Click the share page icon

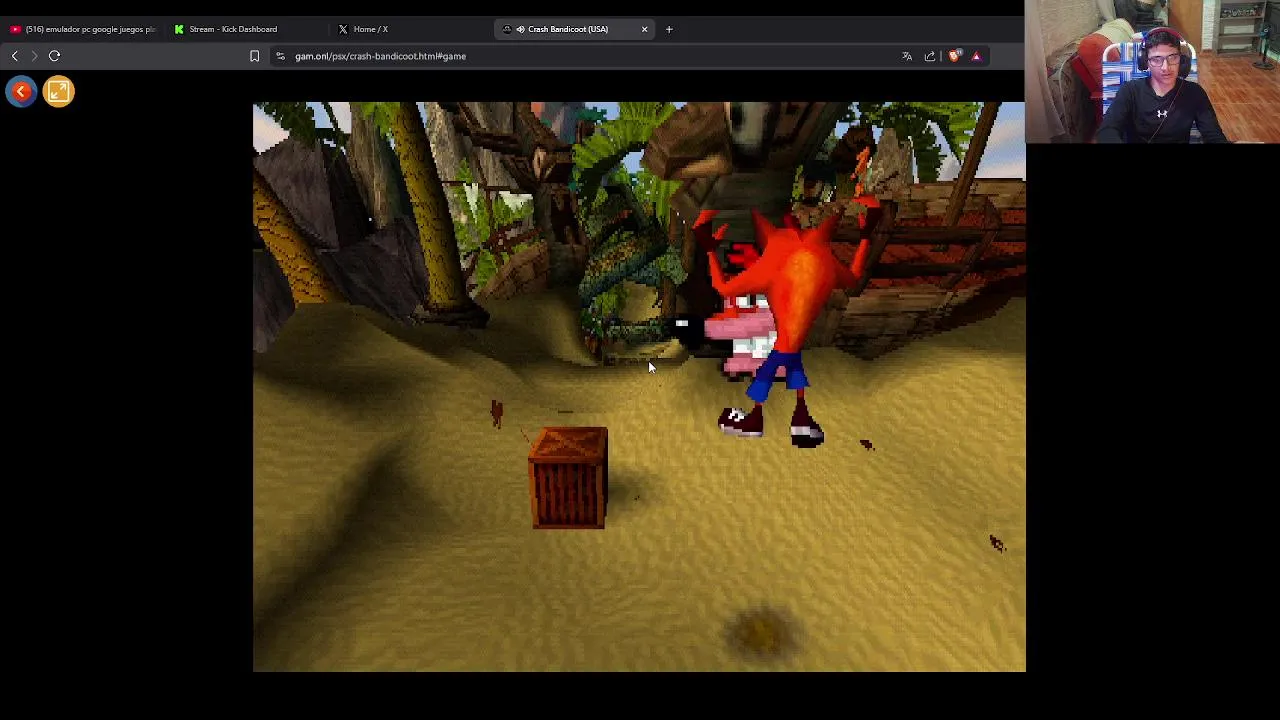coord(930,56)
